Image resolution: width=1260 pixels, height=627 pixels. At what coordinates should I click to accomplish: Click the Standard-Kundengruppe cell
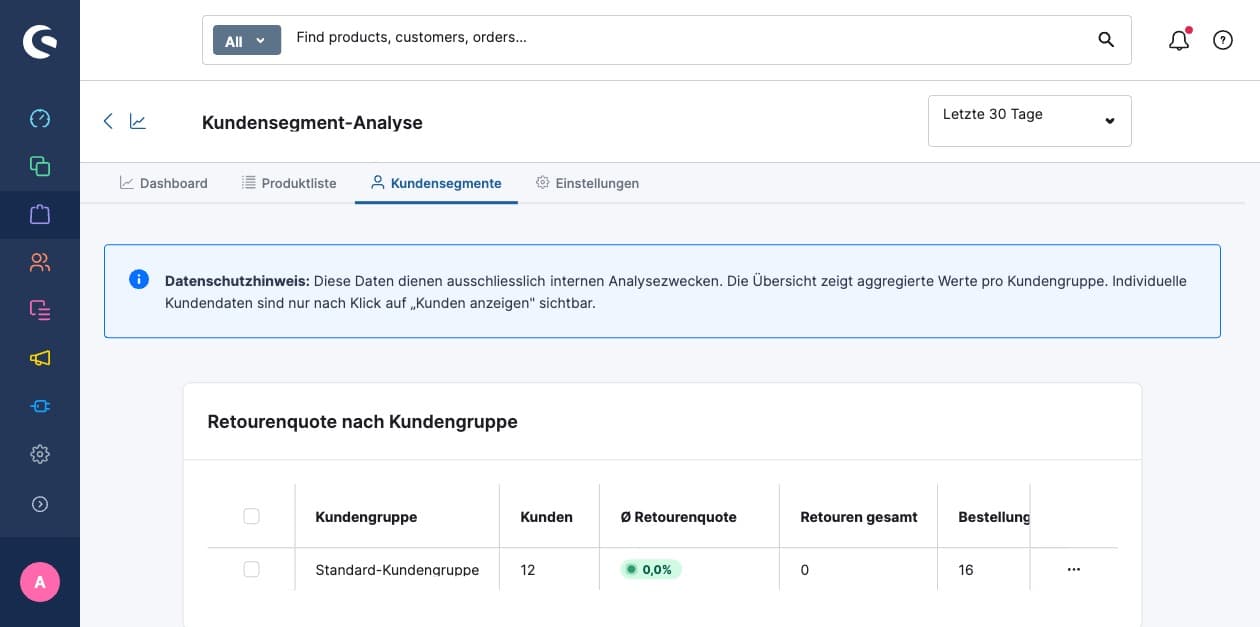click(x=397, y=570)
